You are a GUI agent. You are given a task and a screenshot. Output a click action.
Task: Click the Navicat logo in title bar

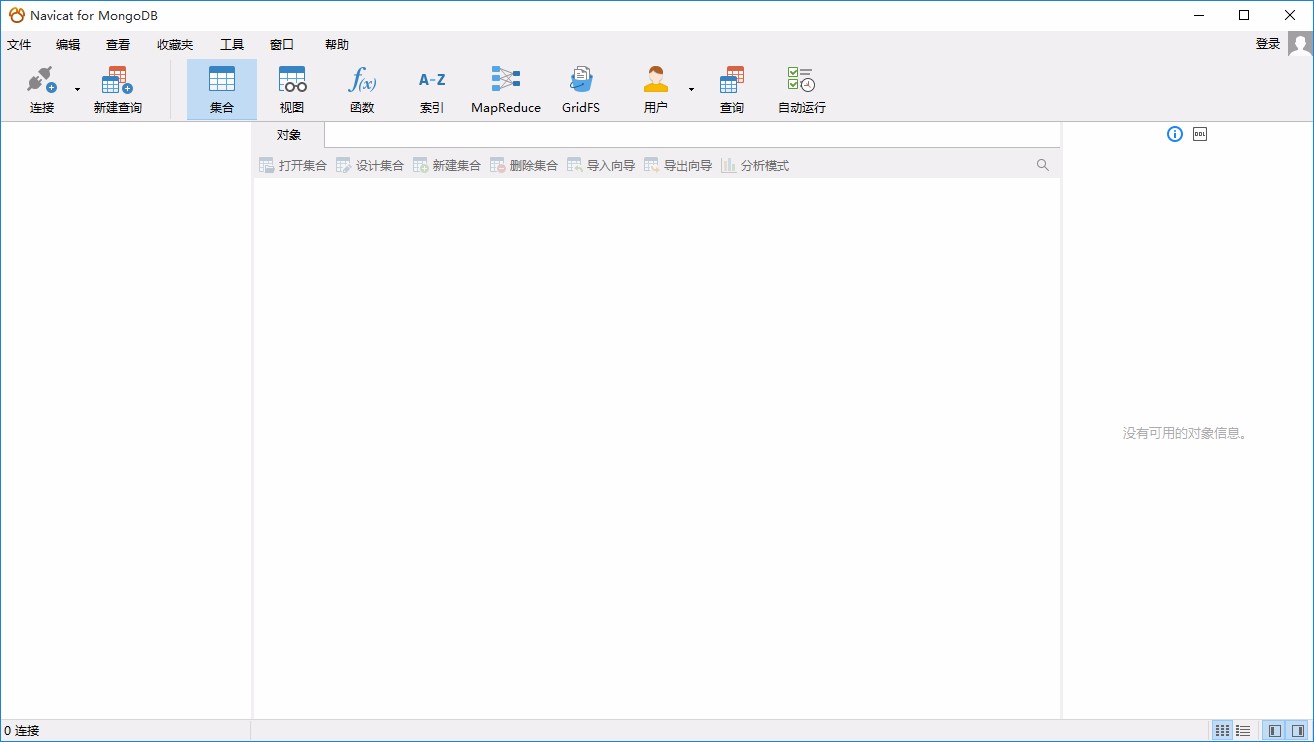coord(17,15)
